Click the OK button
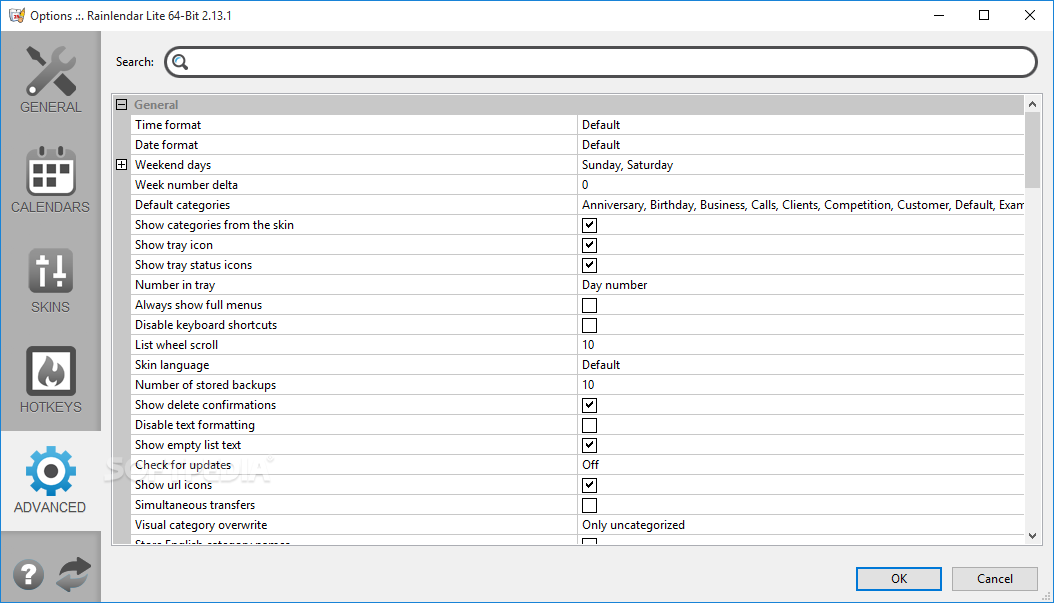The image size is (1054, 603). pos(899,579)
